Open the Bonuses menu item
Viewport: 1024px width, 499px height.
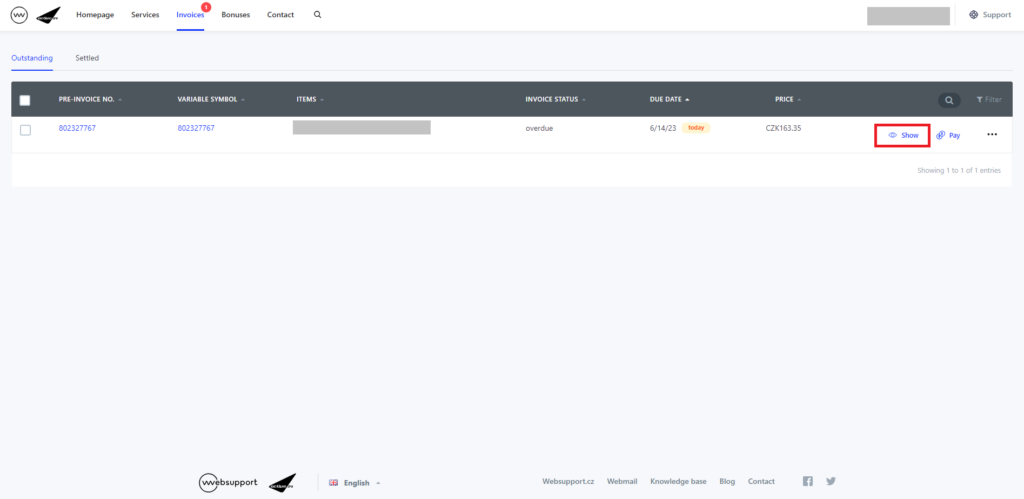235,15
